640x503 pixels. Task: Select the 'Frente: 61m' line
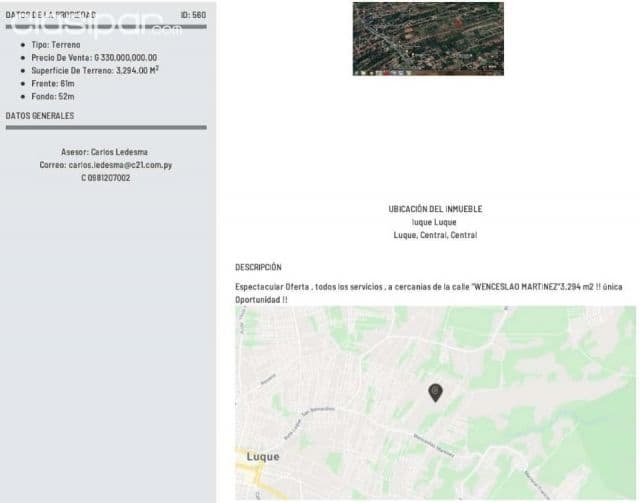(53, 84)
